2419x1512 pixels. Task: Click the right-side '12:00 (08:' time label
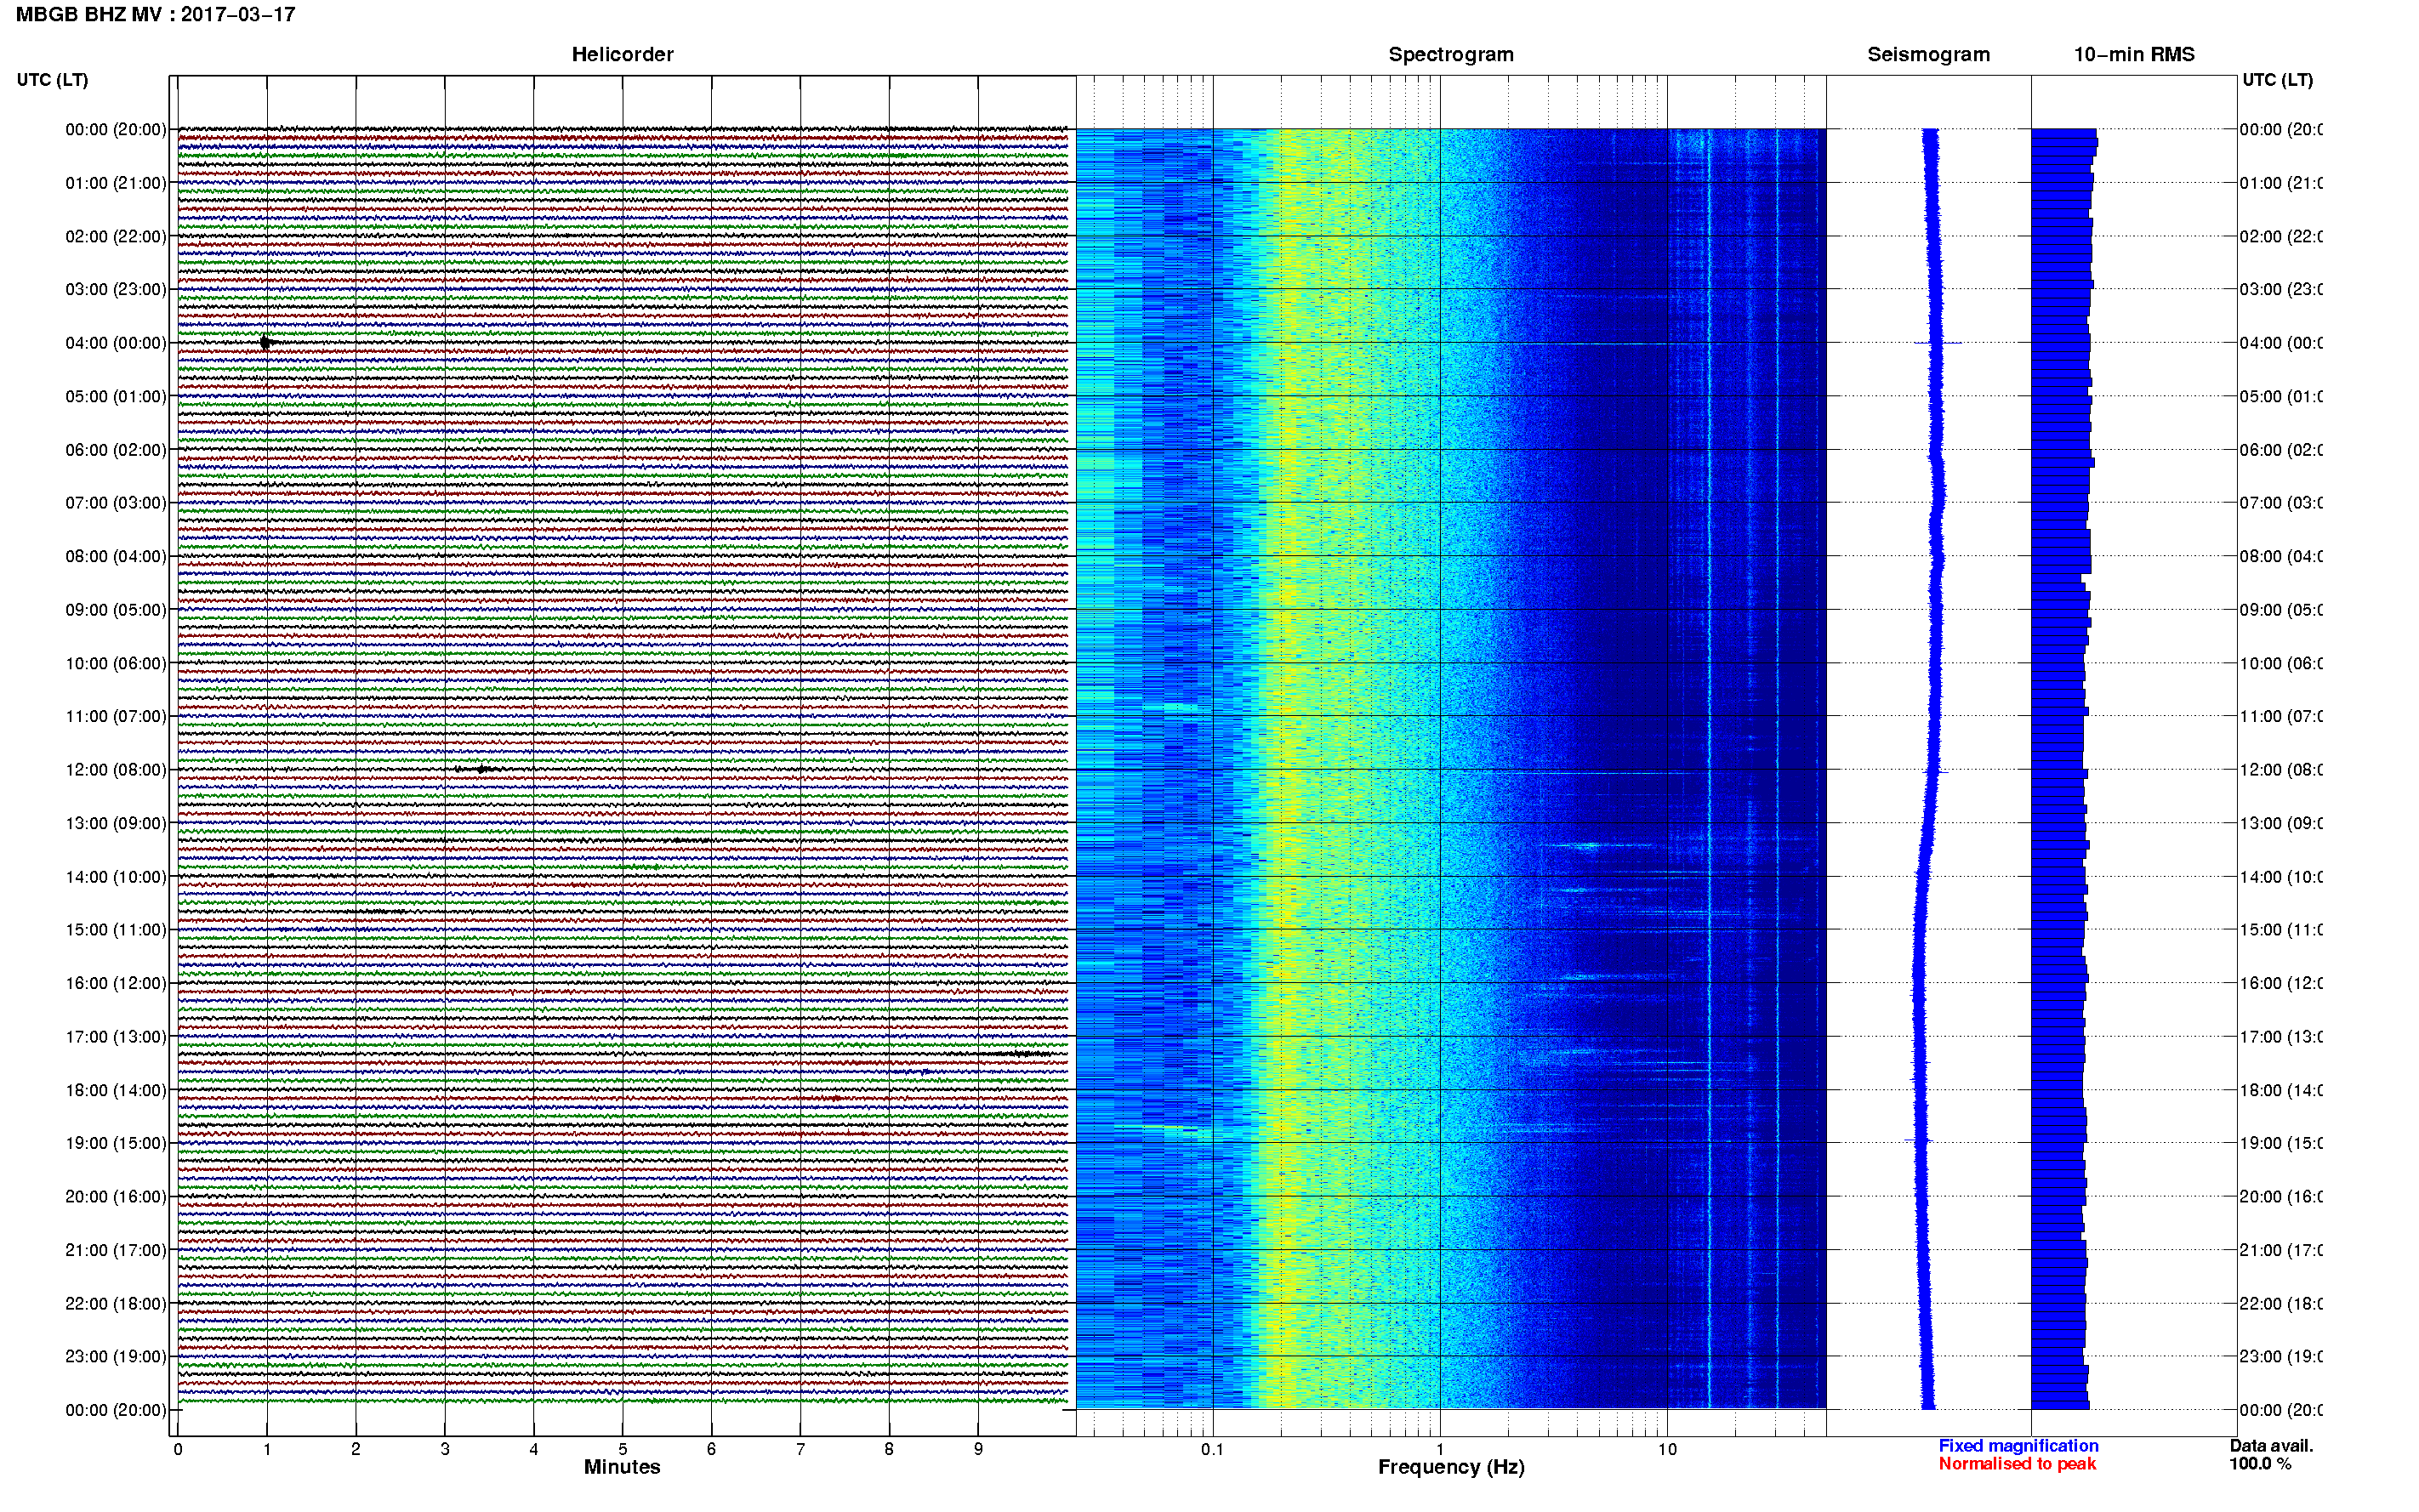[2280, 770]
